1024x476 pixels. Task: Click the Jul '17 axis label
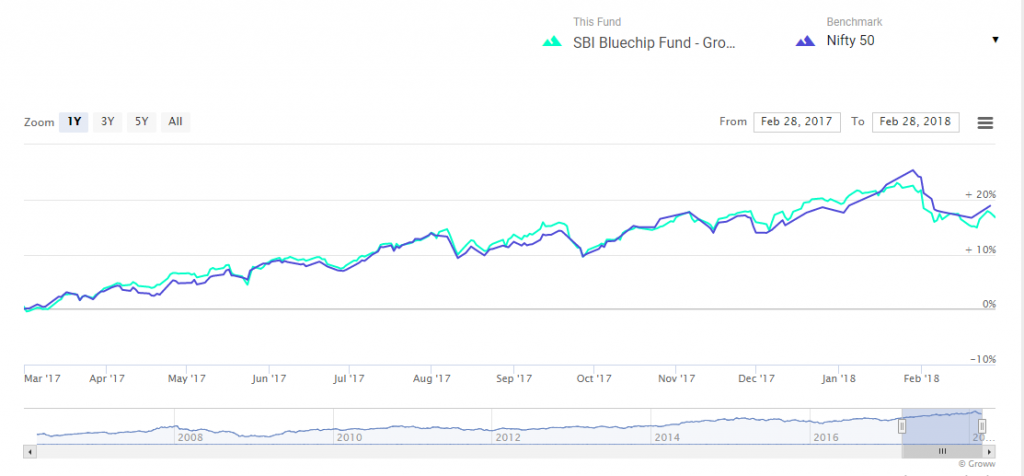[349, 378]
